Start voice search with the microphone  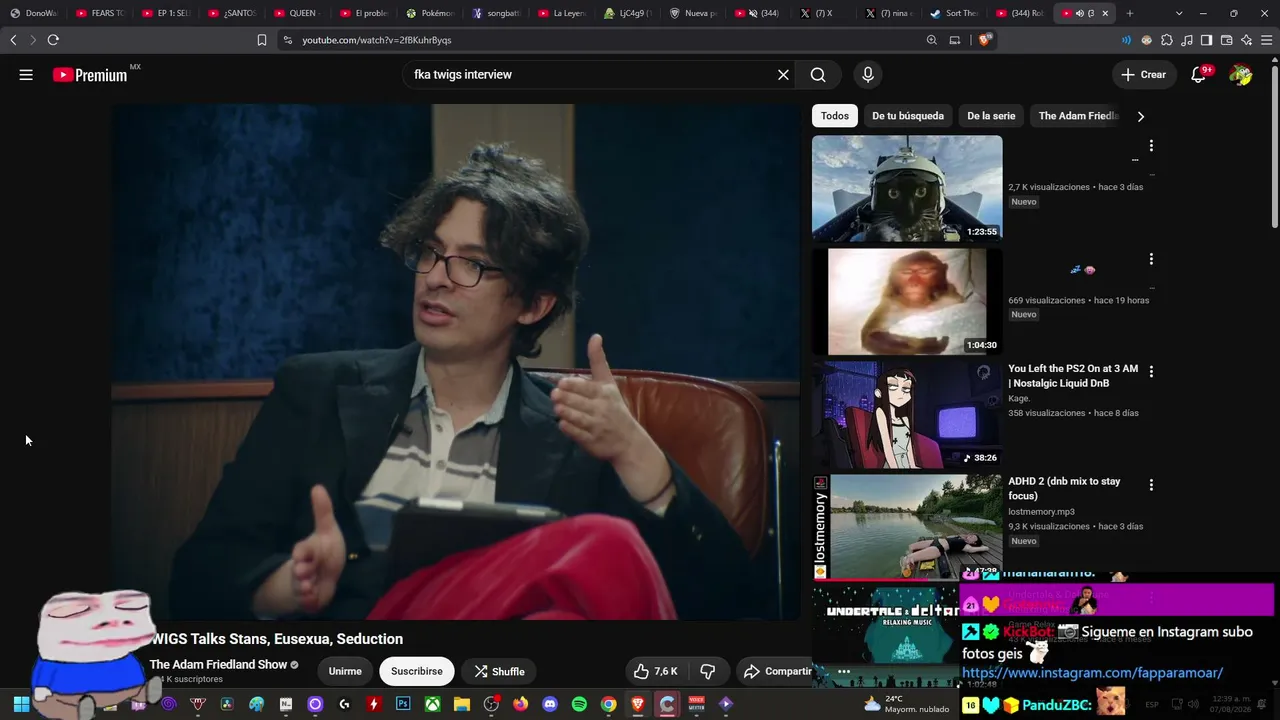pyautogui.click(x=868, y=75)
